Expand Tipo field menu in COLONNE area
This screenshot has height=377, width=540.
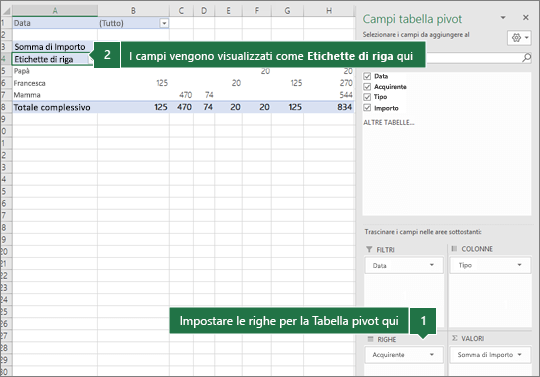[519, 265]
